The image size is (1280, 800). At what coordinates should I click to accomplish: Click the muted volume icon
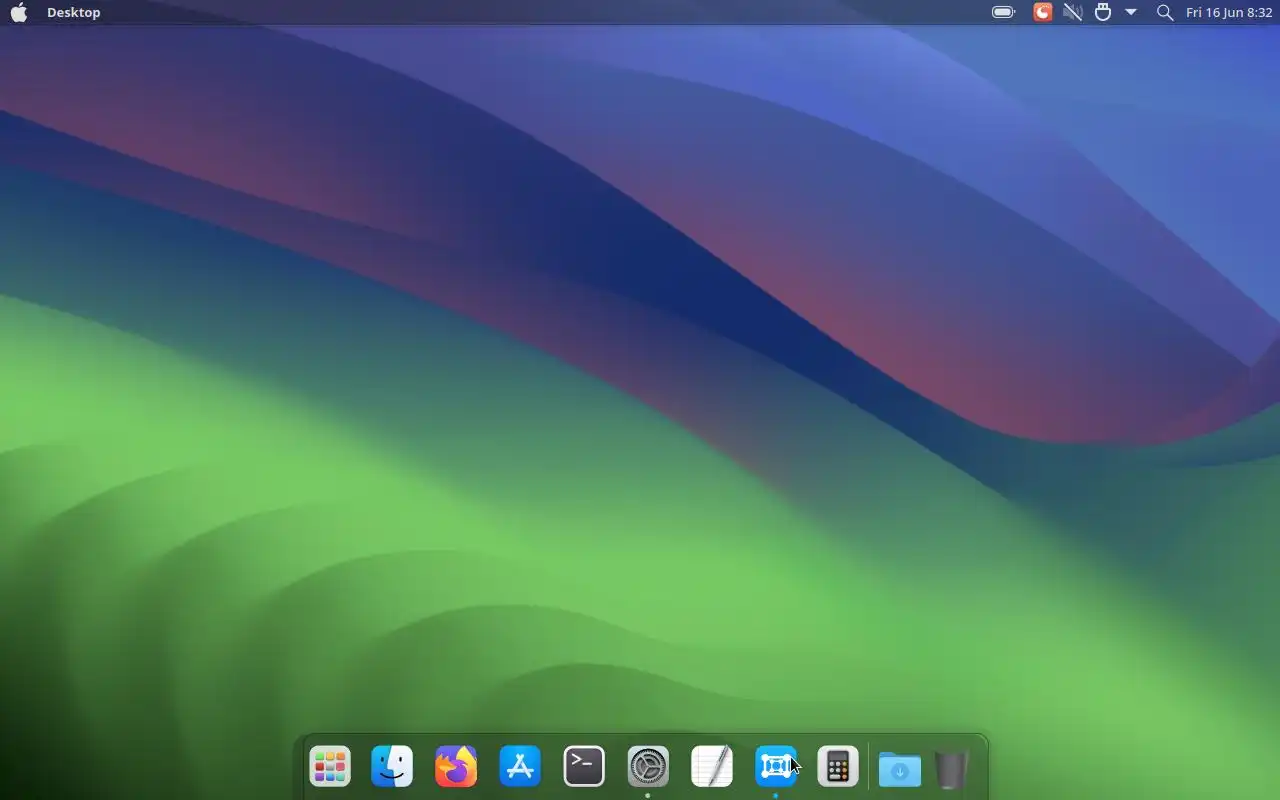click(x=1073, y=12)
